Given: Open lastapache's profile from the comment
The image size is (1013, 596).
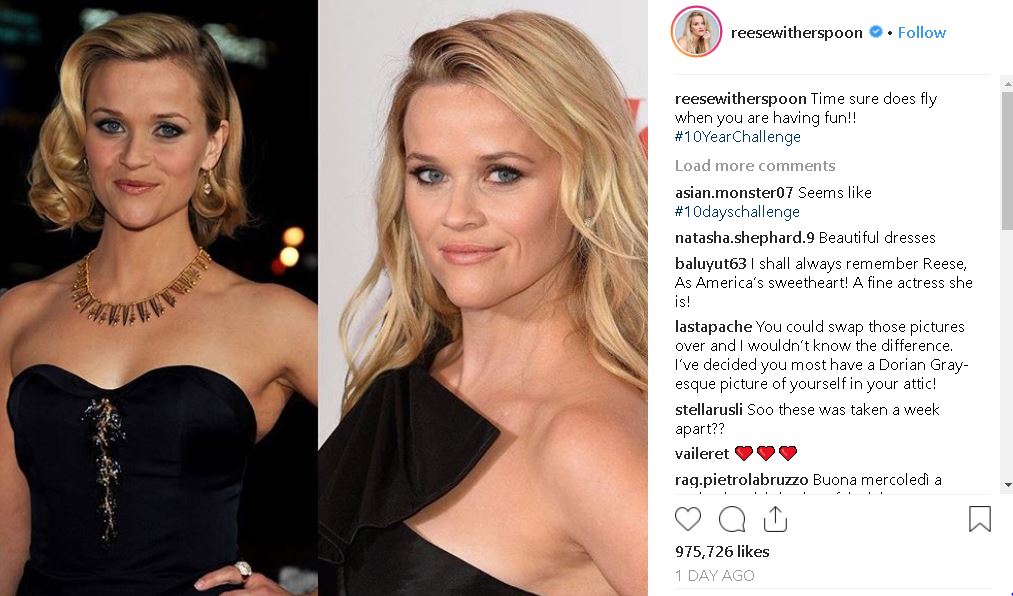Looking at the screenshot, I should click(x=713, y=327).
